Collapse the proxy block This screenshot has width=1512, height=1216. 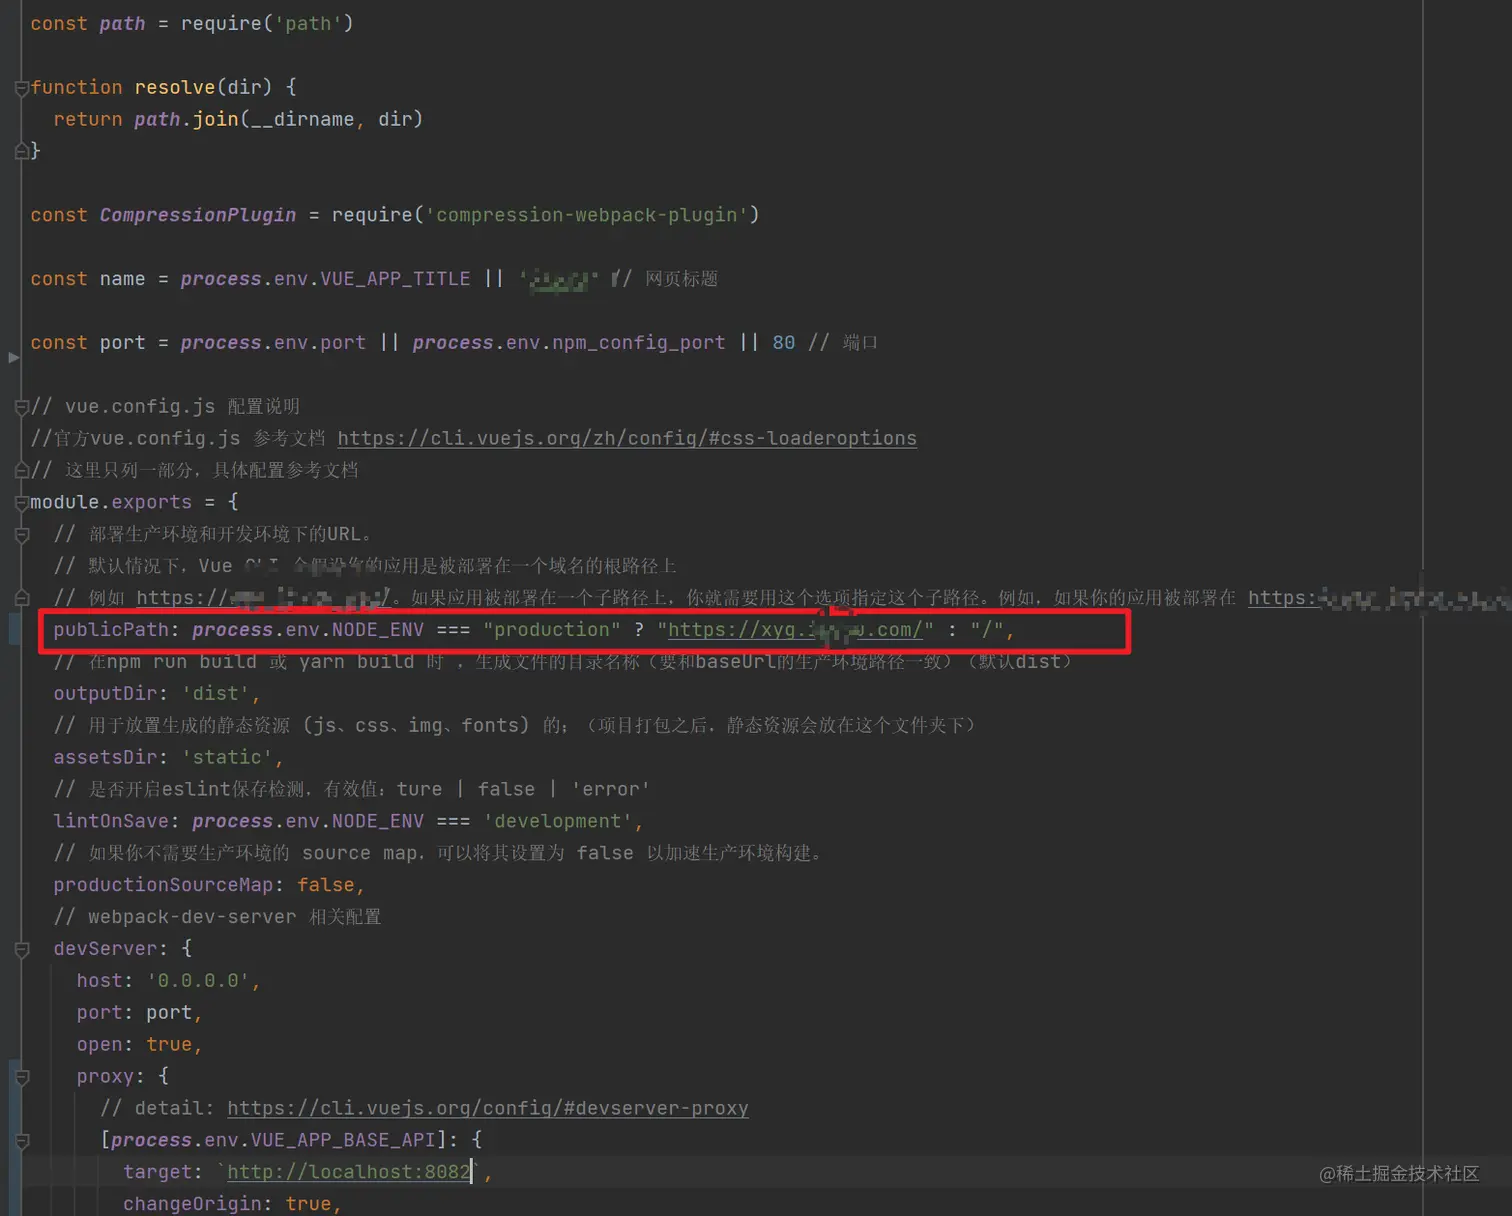pos(21,1077)
